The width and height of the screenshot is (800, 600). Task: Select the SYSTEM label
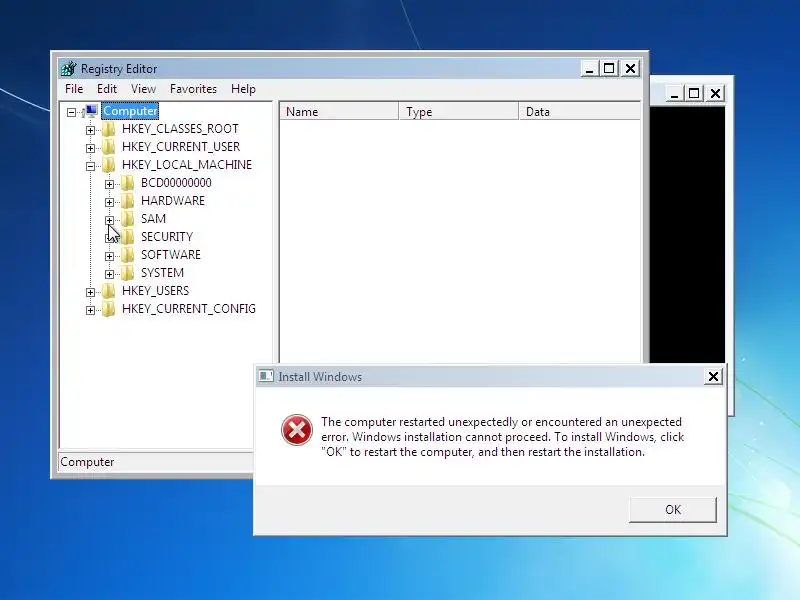[x=162, y=272]
